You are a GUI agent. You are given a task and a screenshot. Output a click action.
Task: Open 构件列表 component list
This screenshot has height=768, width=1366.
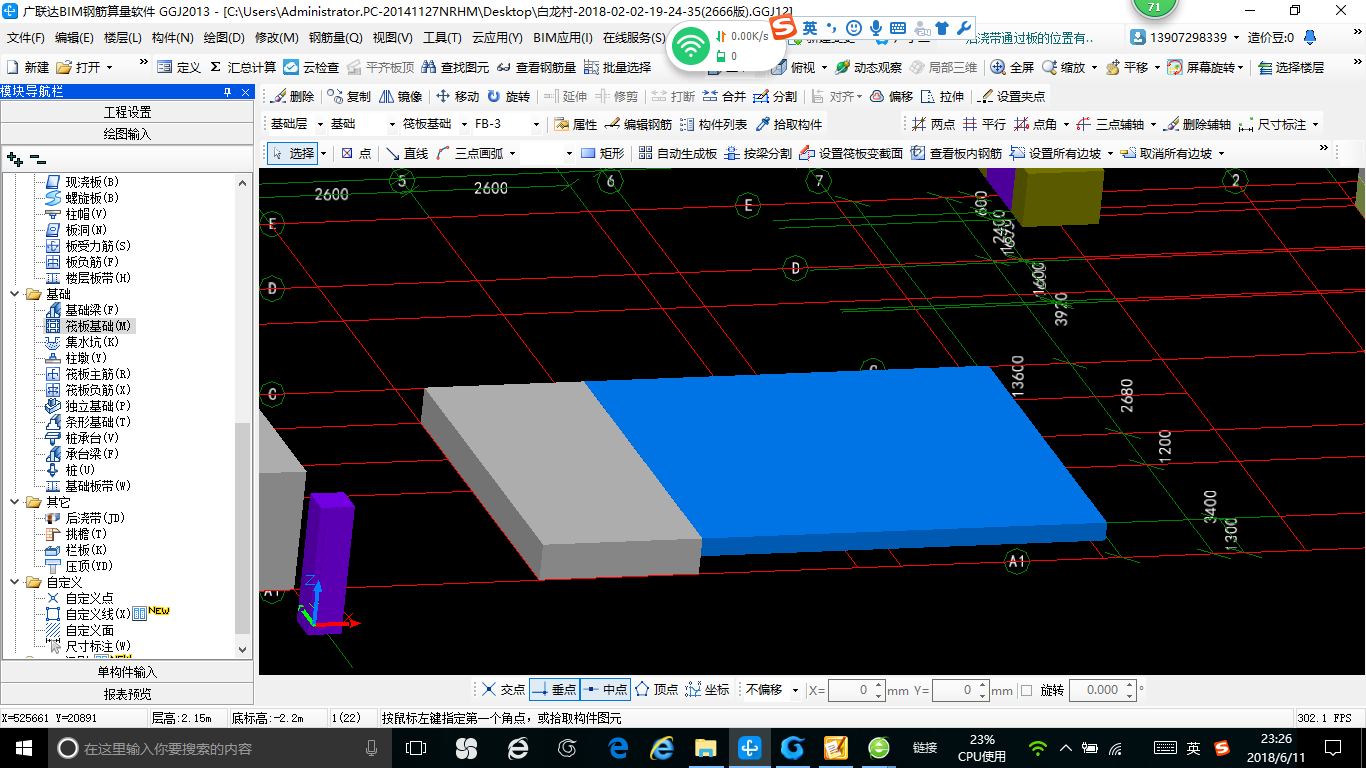pos(713,125)
